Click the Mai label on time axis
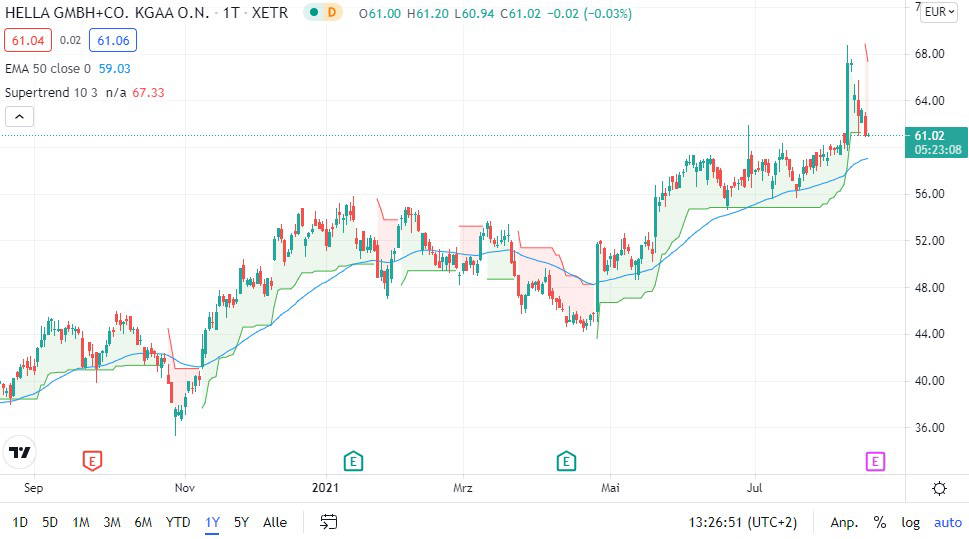Viewport: 969px width, 539px height. click(611, 488)
